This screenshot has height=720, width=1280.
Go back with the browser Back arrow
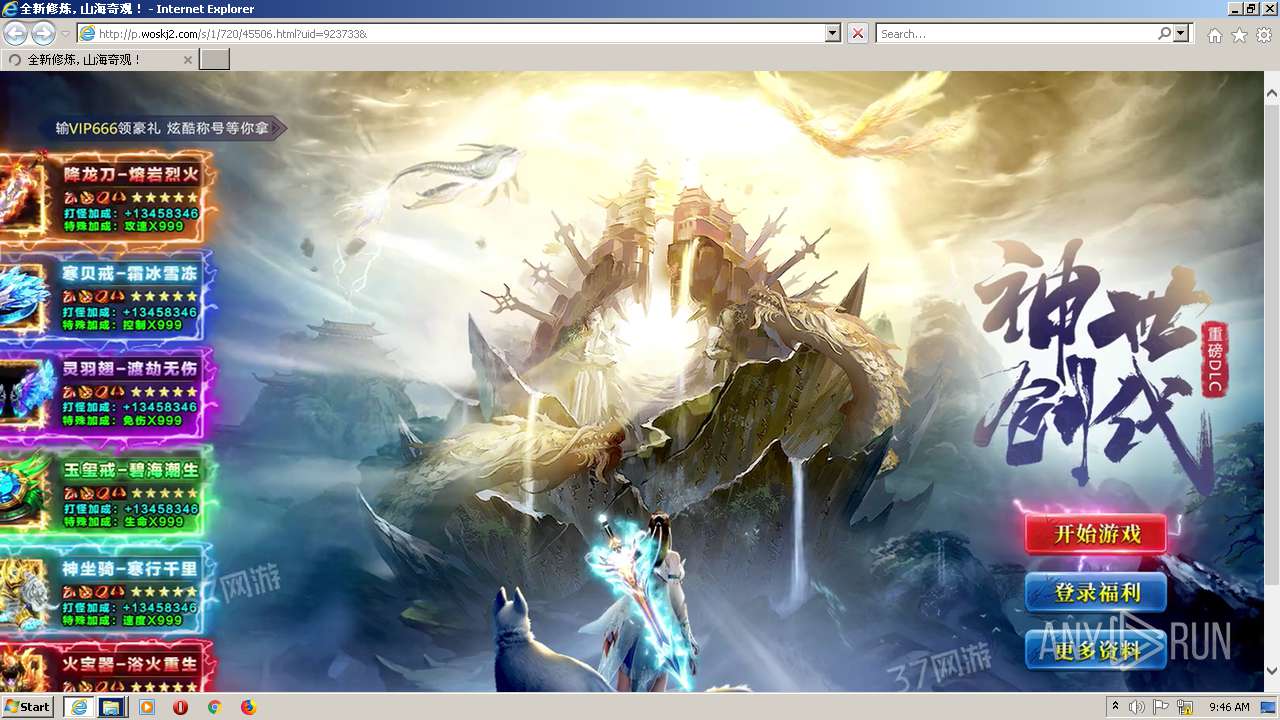click(15, 33)
